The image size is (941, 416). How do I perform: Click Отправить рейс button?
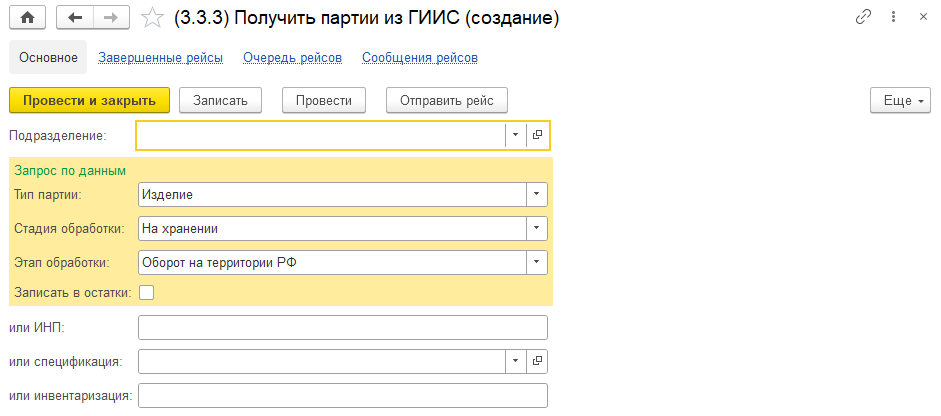click(447, 100)
